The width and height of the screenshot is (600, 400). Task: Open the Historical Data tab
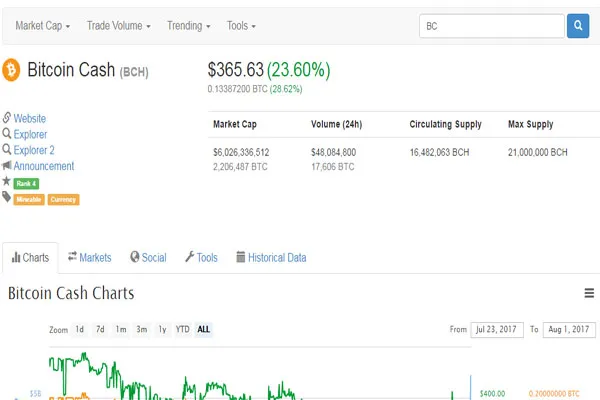(271, 258)
